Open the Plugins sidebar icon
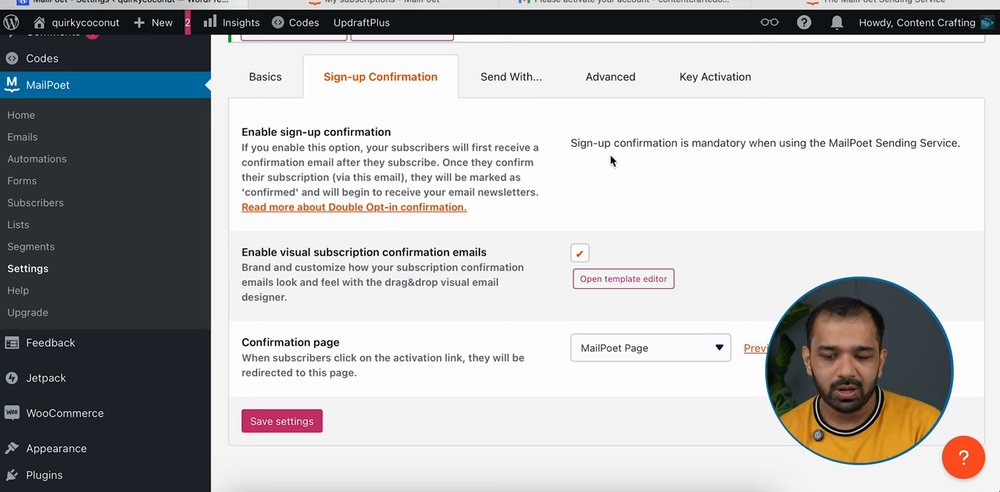The image size is (1000, 492). [x=11, y=475]
